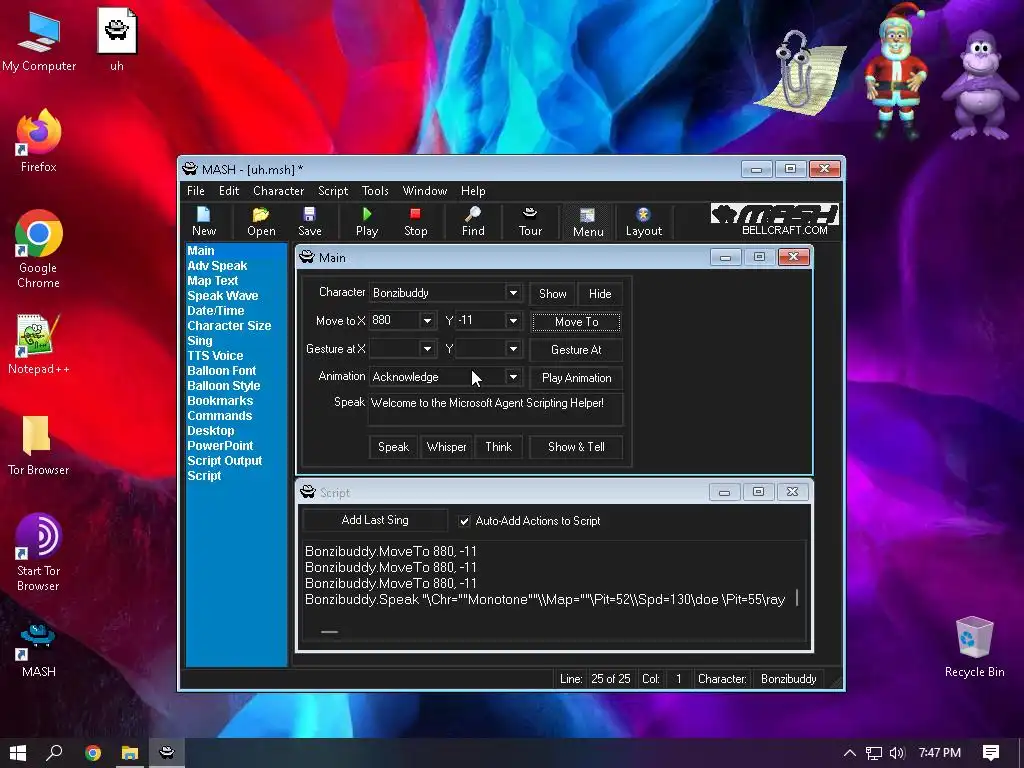Open the Script menu
Viewport: 1024px width, 768px height.
[332, 191]
